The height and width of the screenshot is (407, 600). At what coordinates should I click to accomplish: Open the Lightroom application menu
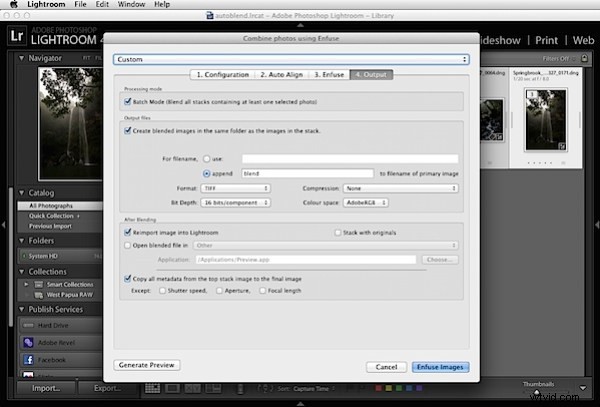tap(46, 5)
